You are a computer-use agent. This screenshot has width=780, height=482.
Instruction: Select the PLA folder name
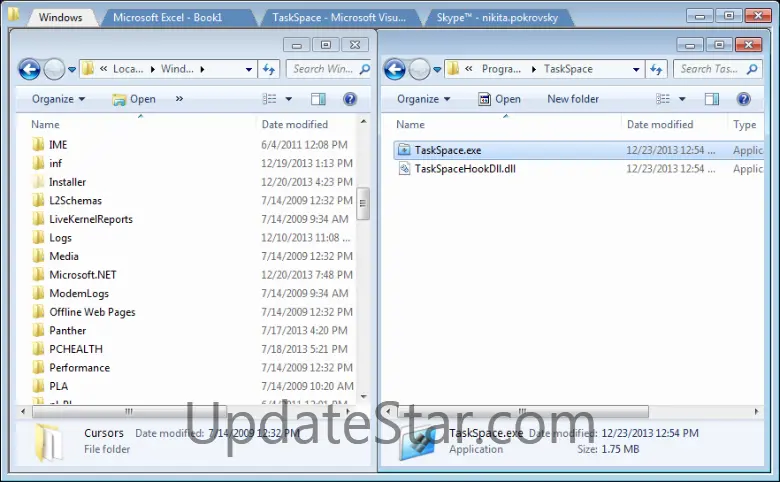click(59, 386)
